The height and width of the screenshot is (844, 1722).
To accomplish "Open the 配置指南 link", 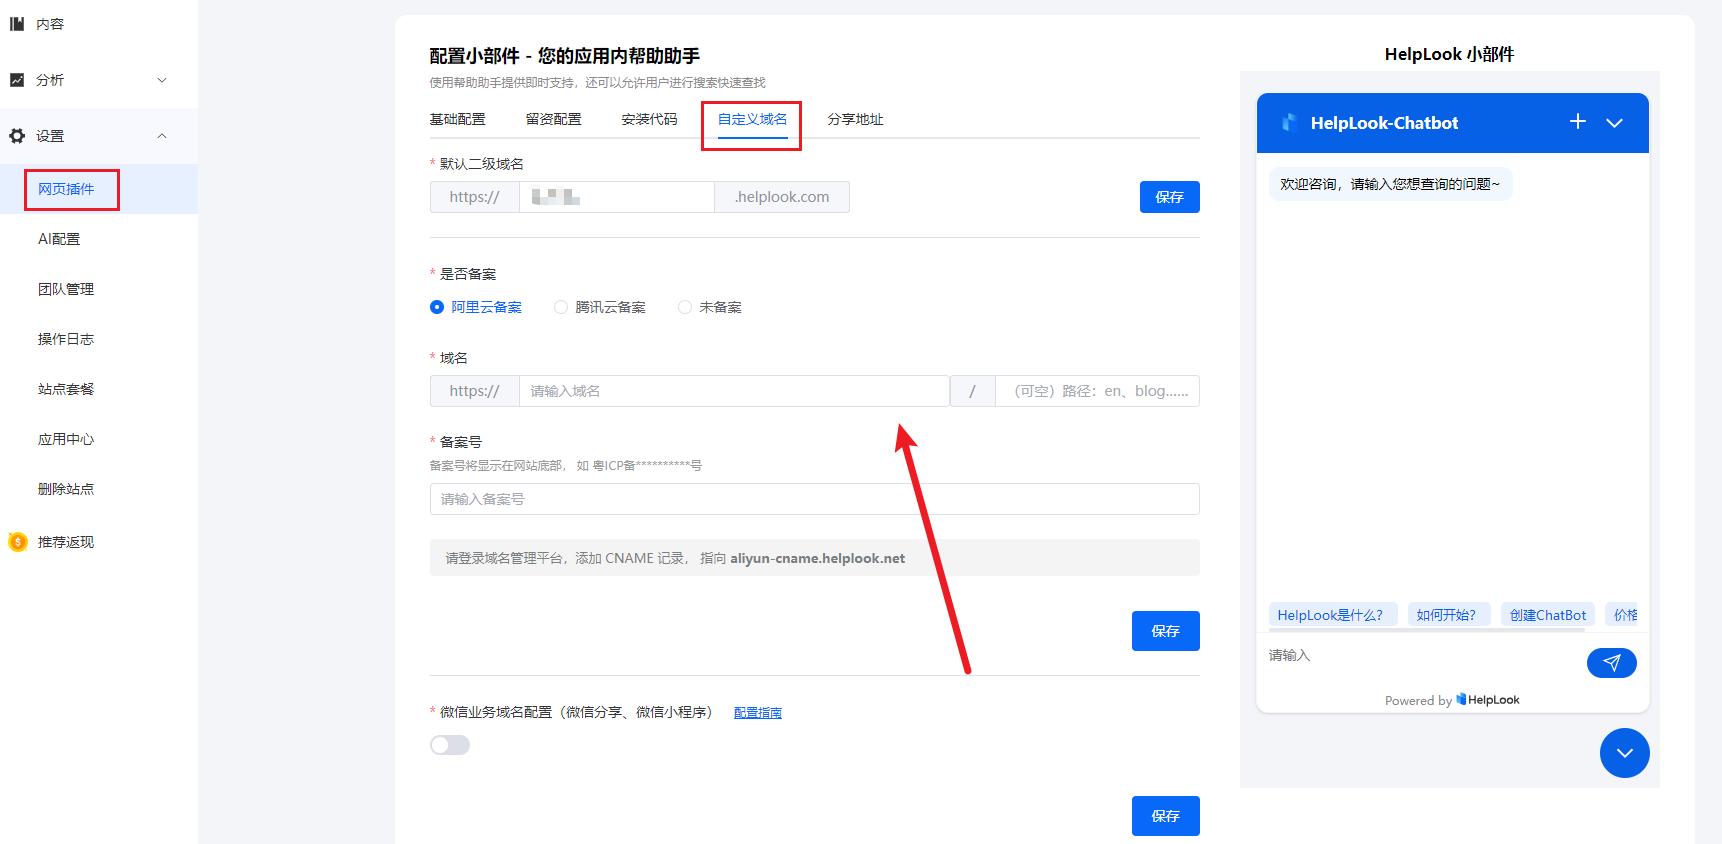I will (757, 713).
